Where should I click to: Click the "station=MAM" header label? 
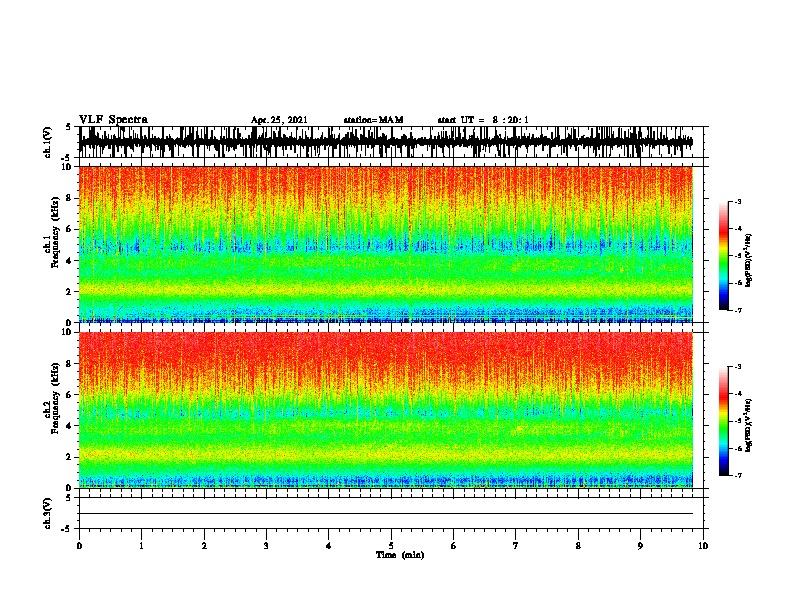click(x=373, y=120)
